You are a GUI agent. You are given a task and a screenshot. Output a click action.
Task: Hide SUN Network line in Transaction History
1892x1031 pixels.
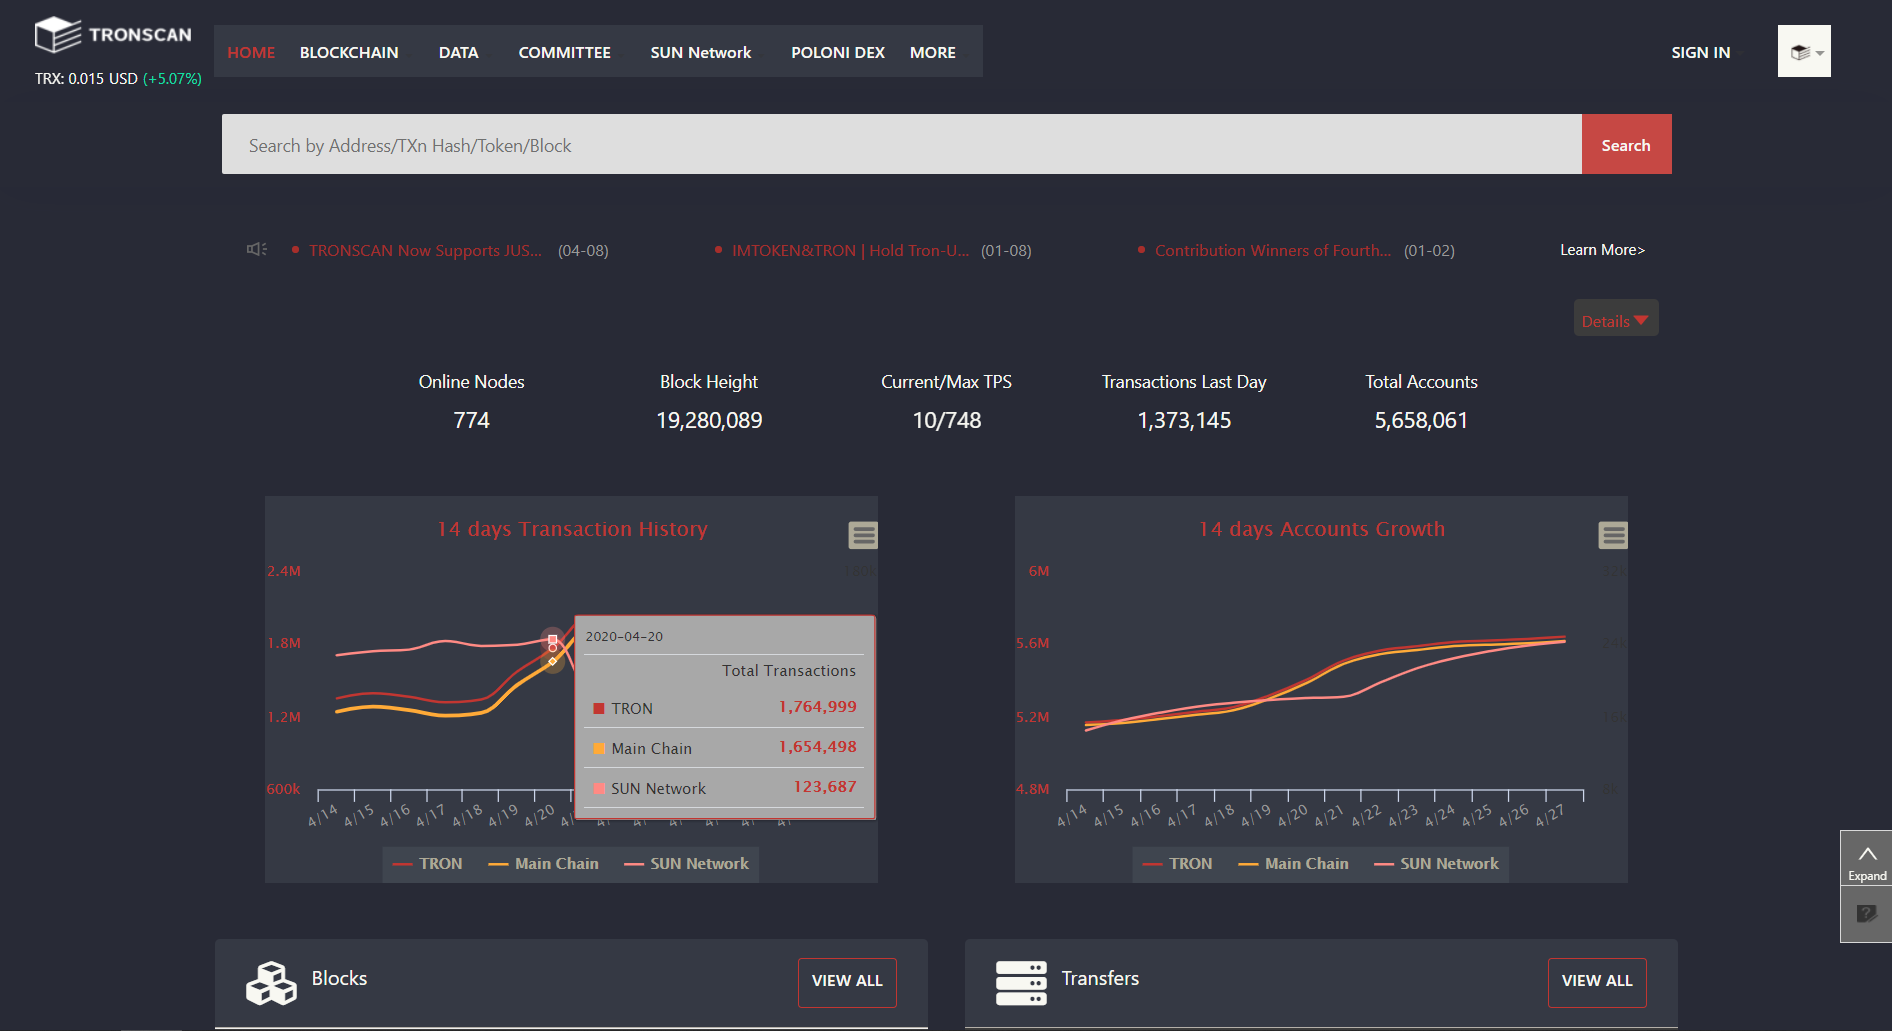687,864
